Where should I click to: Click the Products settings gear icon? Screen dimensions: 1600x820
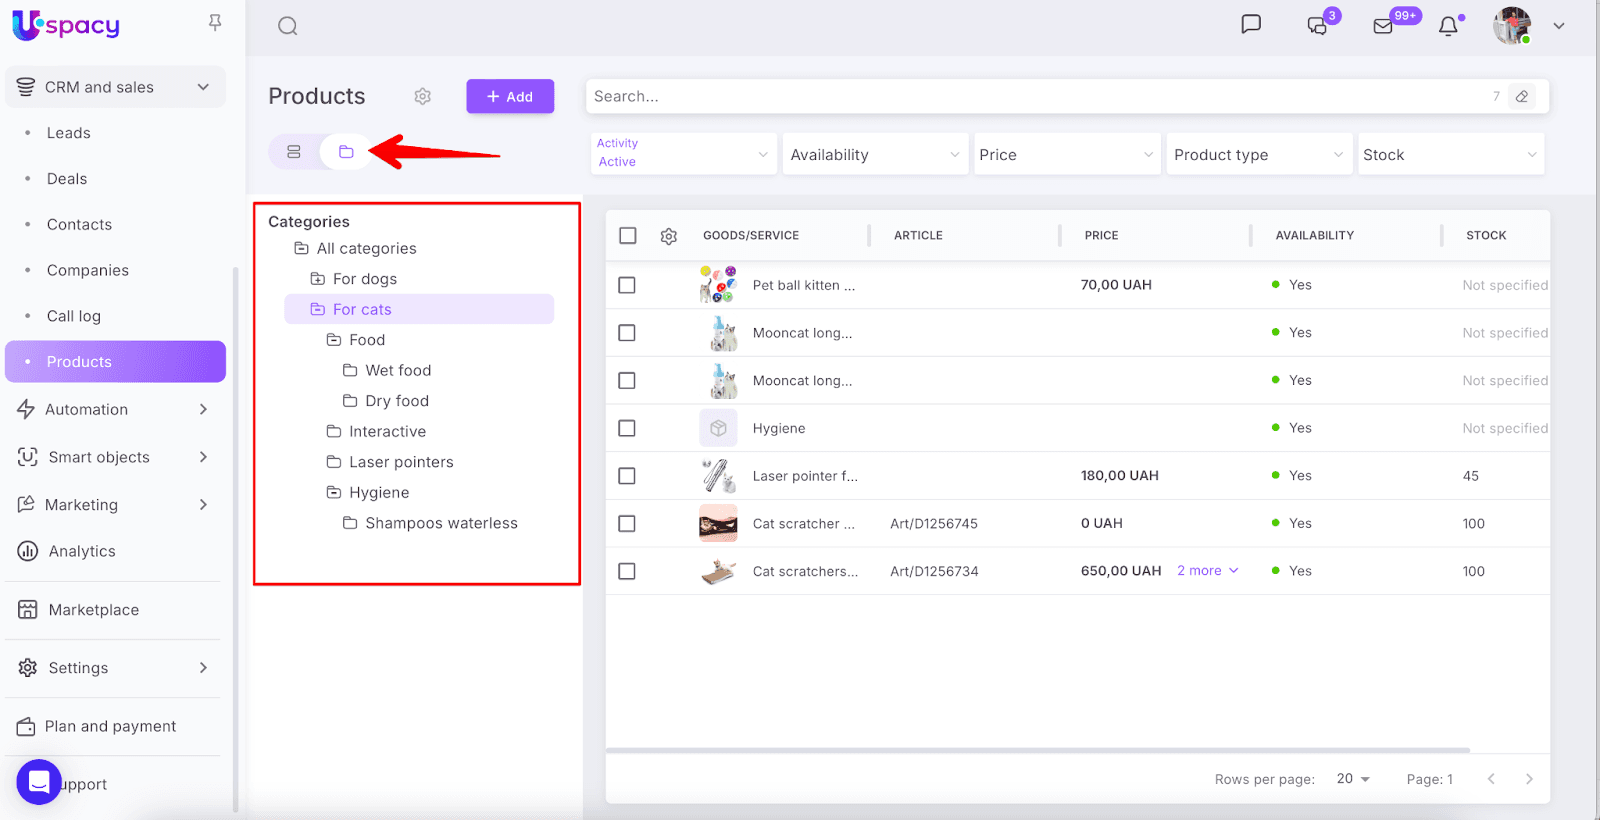[x=423, y=96]
